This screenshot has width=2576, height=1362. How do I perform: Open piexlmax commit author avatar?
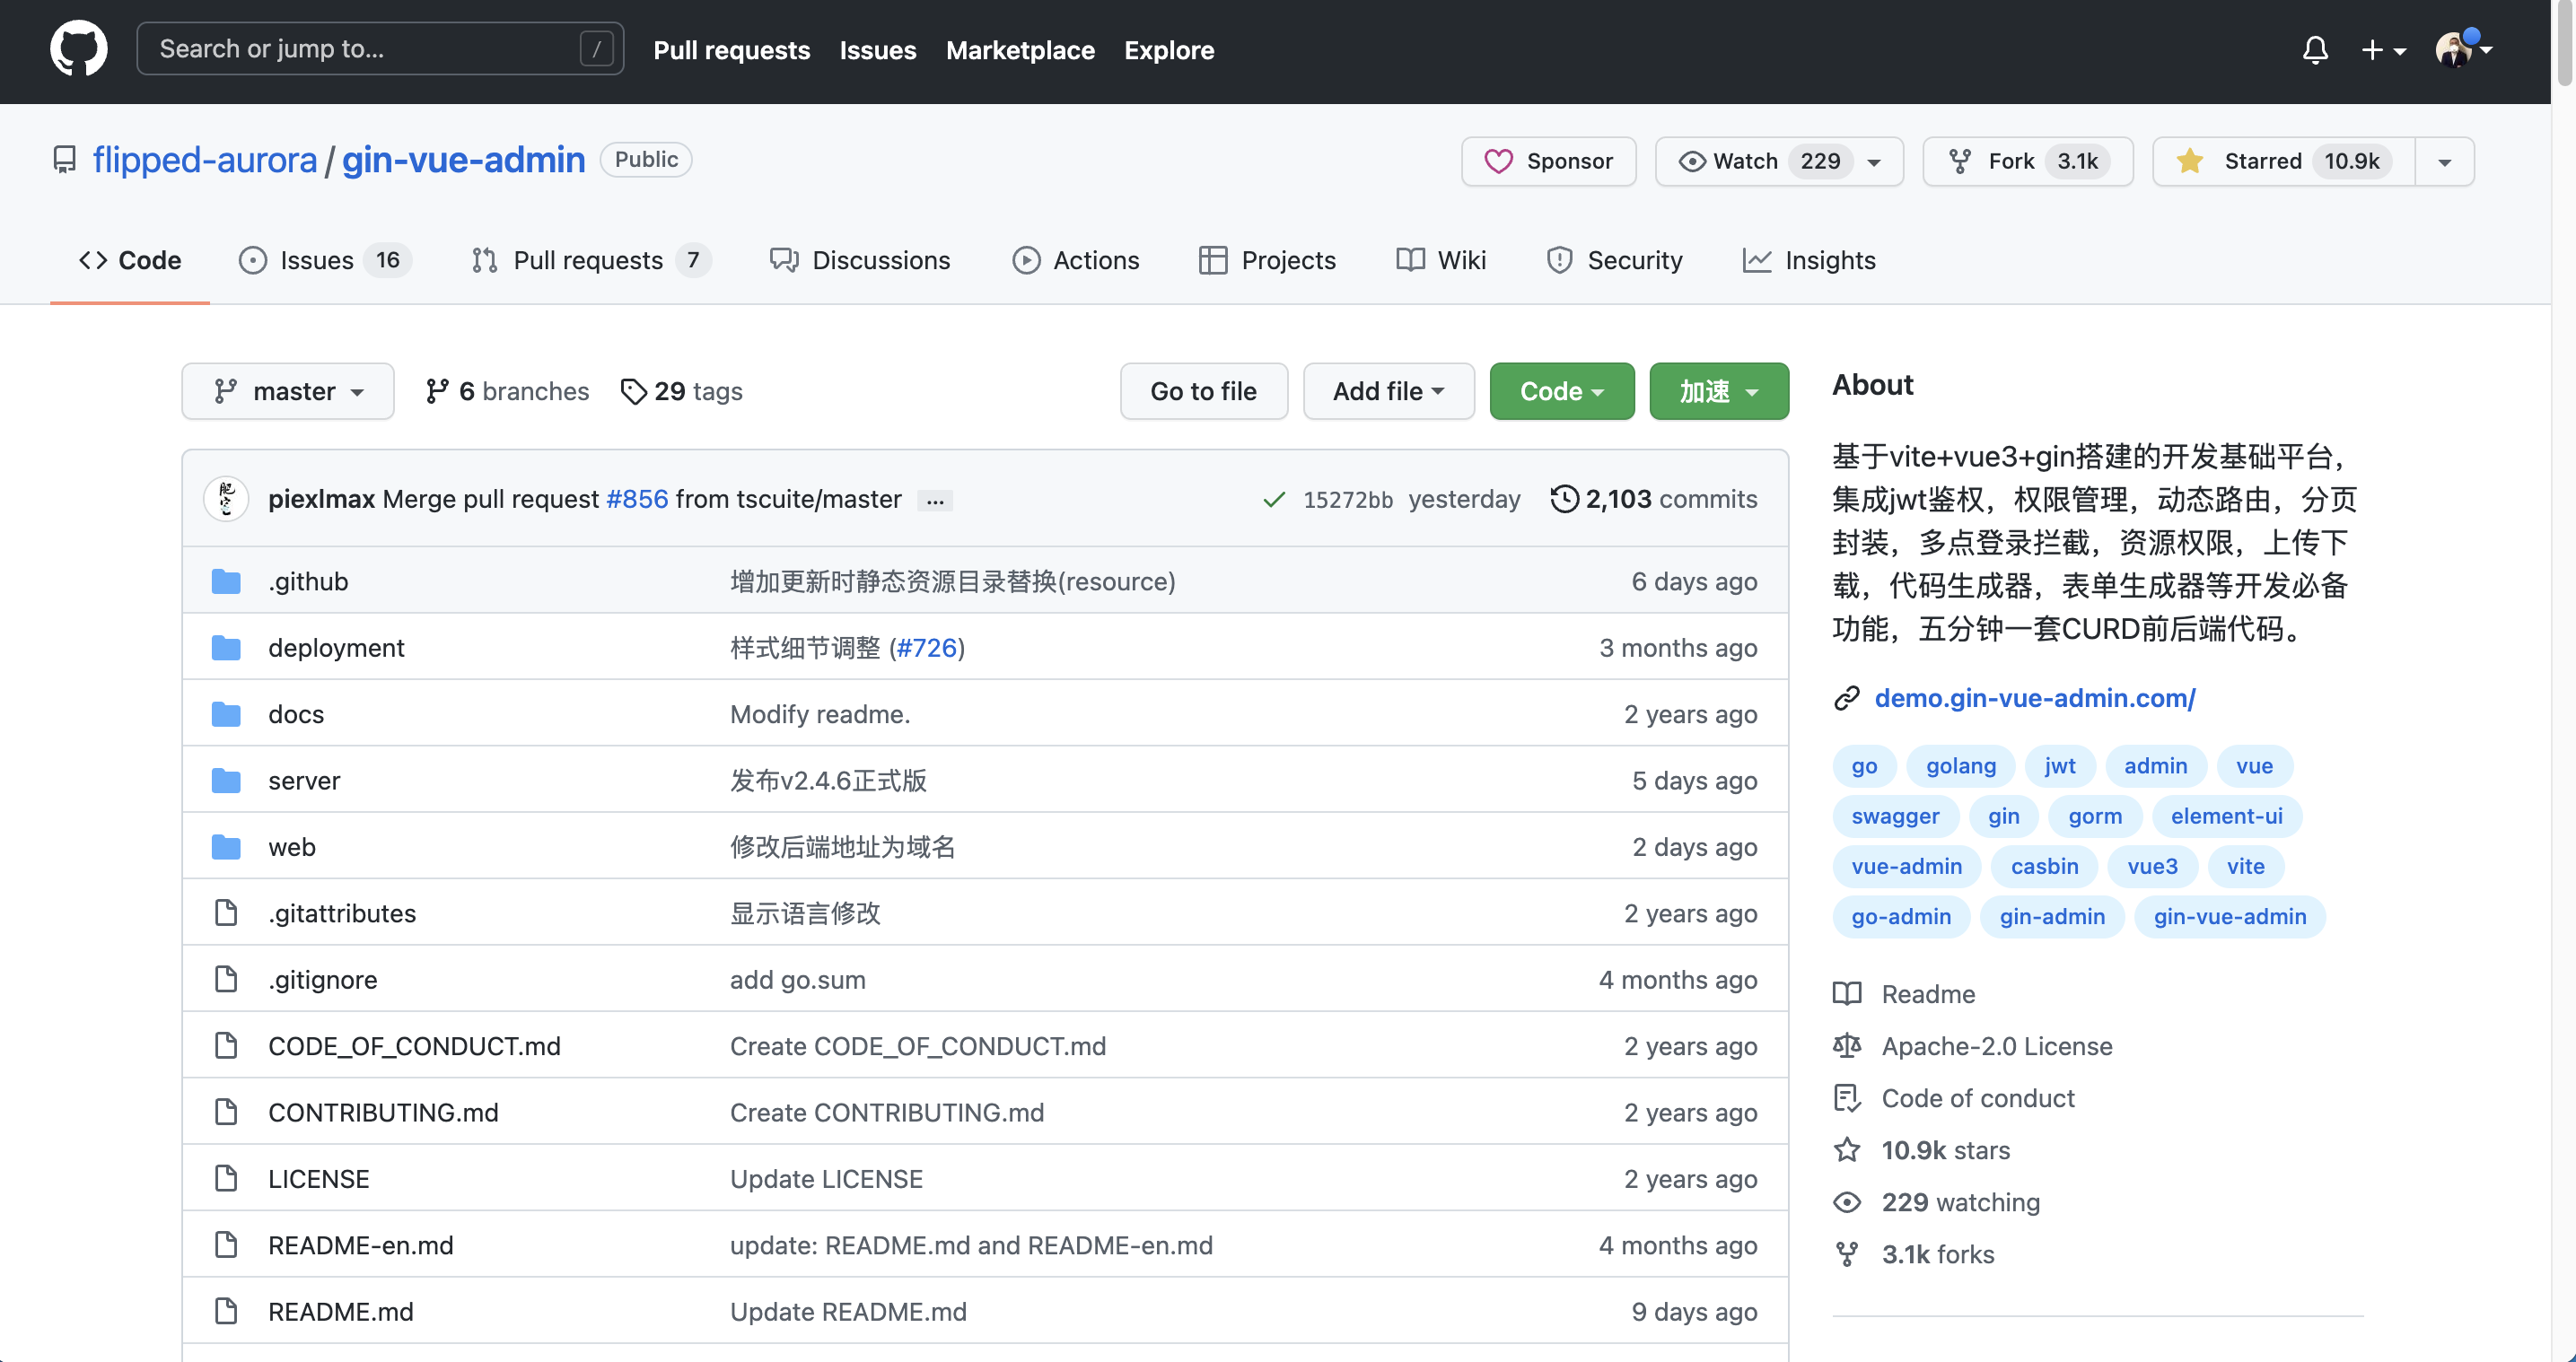[226, 498]
